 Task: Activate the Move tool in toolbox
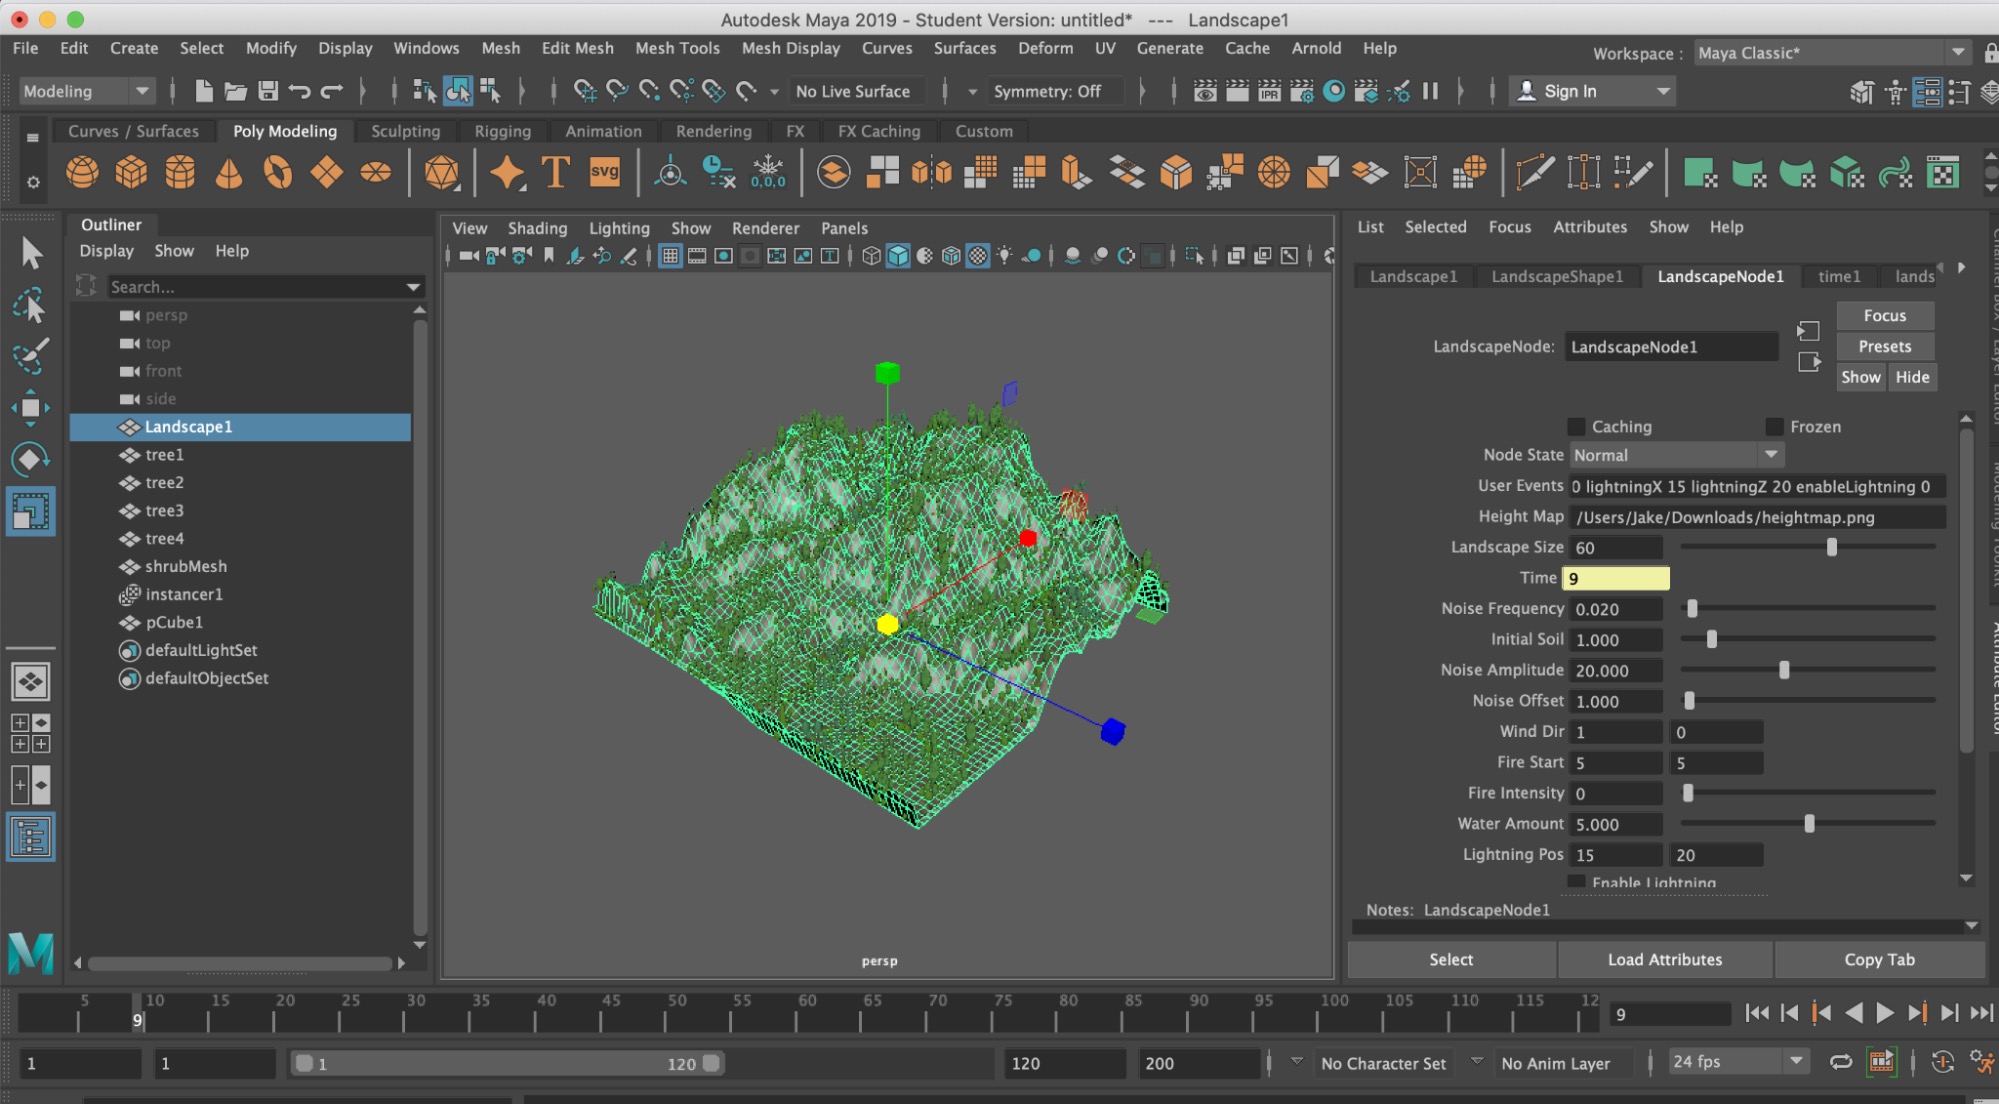click(30, 408)
